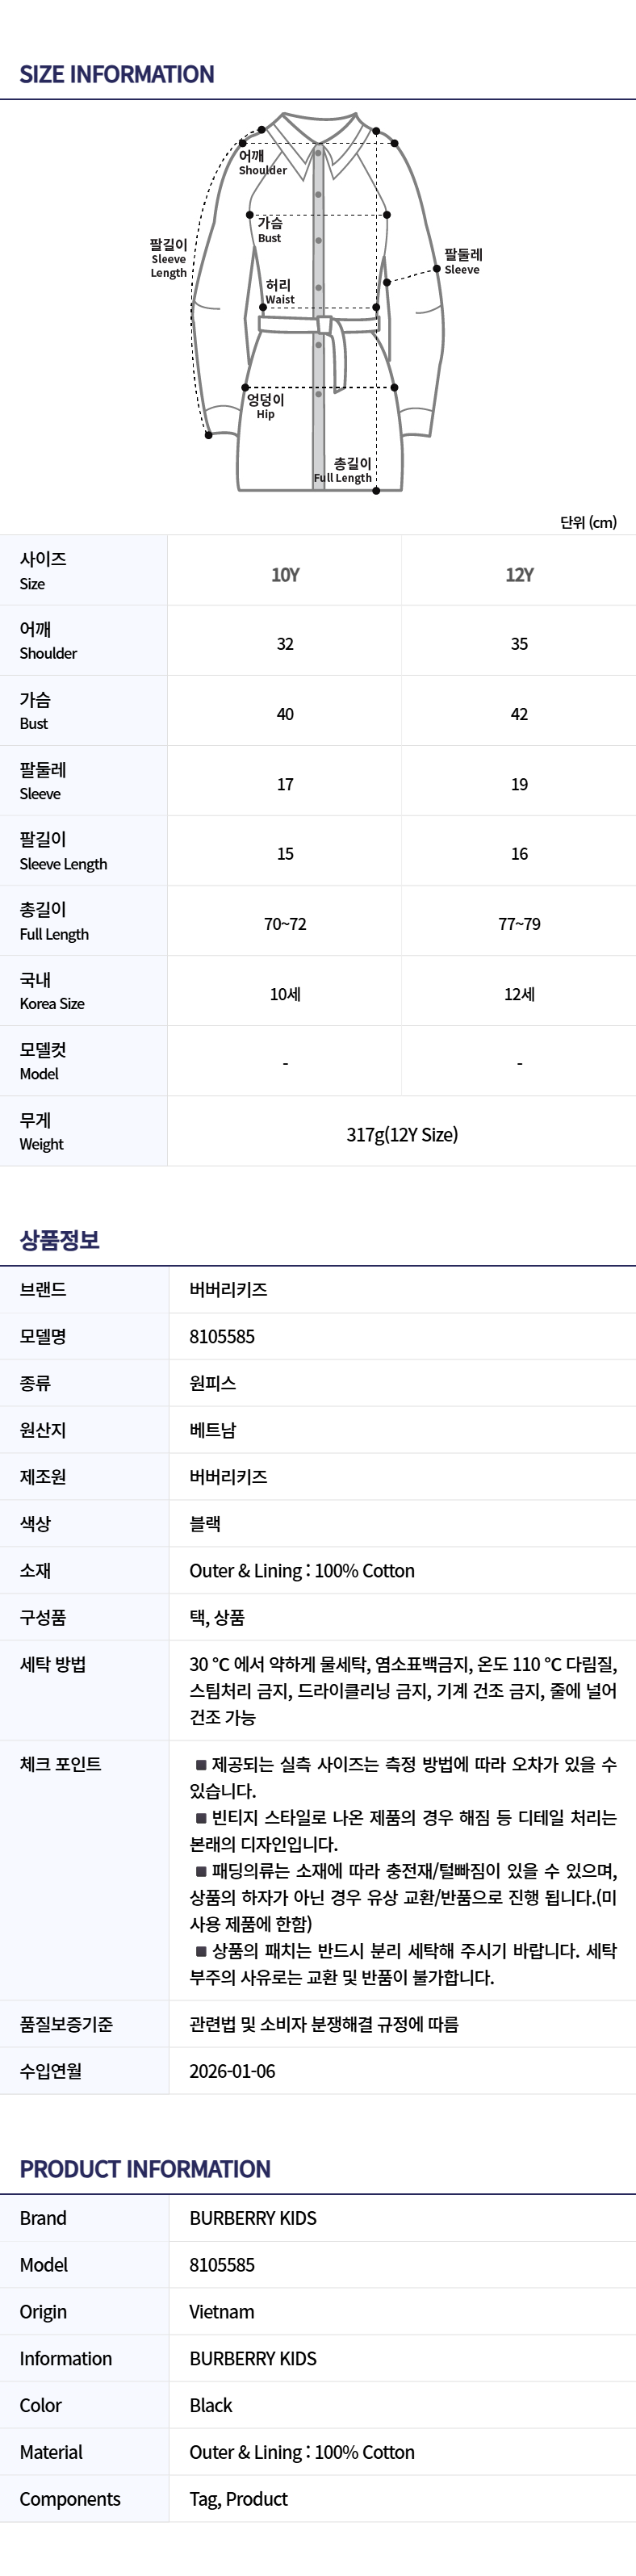Click the 원산지 value 베트남
Image resolution: width=636 pixels, height=2576 pixels.
(x=213, y=1430)
